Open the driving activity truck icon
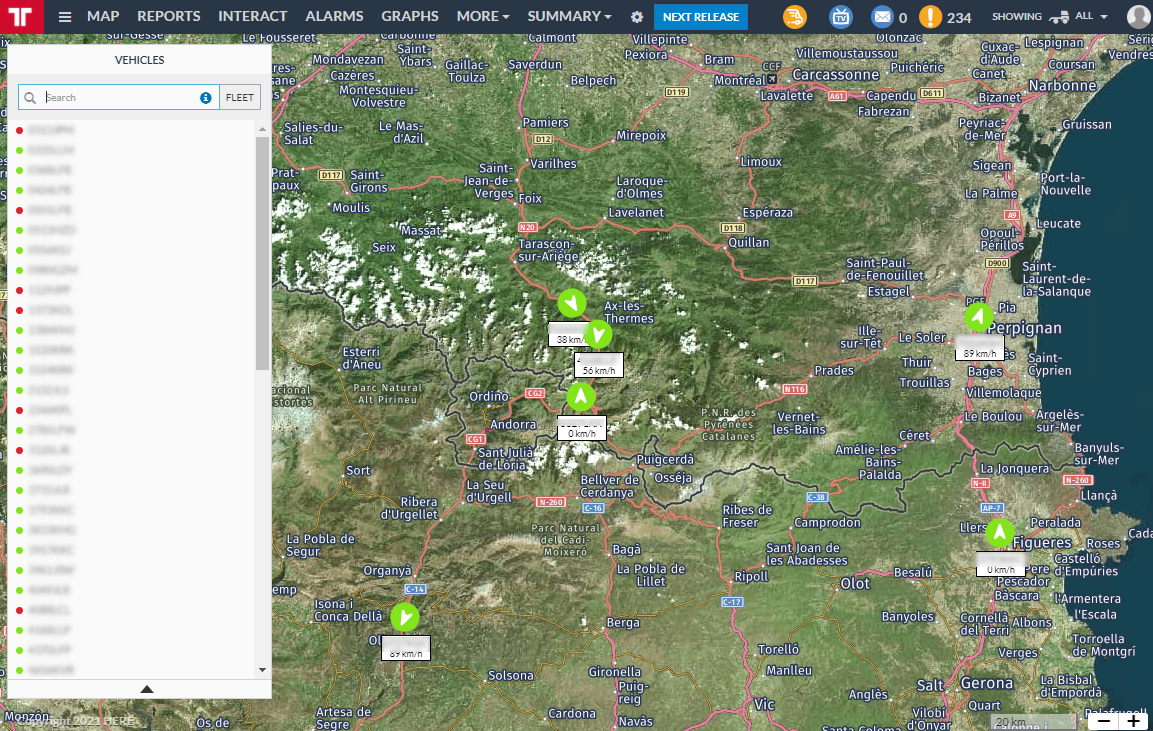The height and width of the screenshot is (731, 1153). (x=796, y=16)
